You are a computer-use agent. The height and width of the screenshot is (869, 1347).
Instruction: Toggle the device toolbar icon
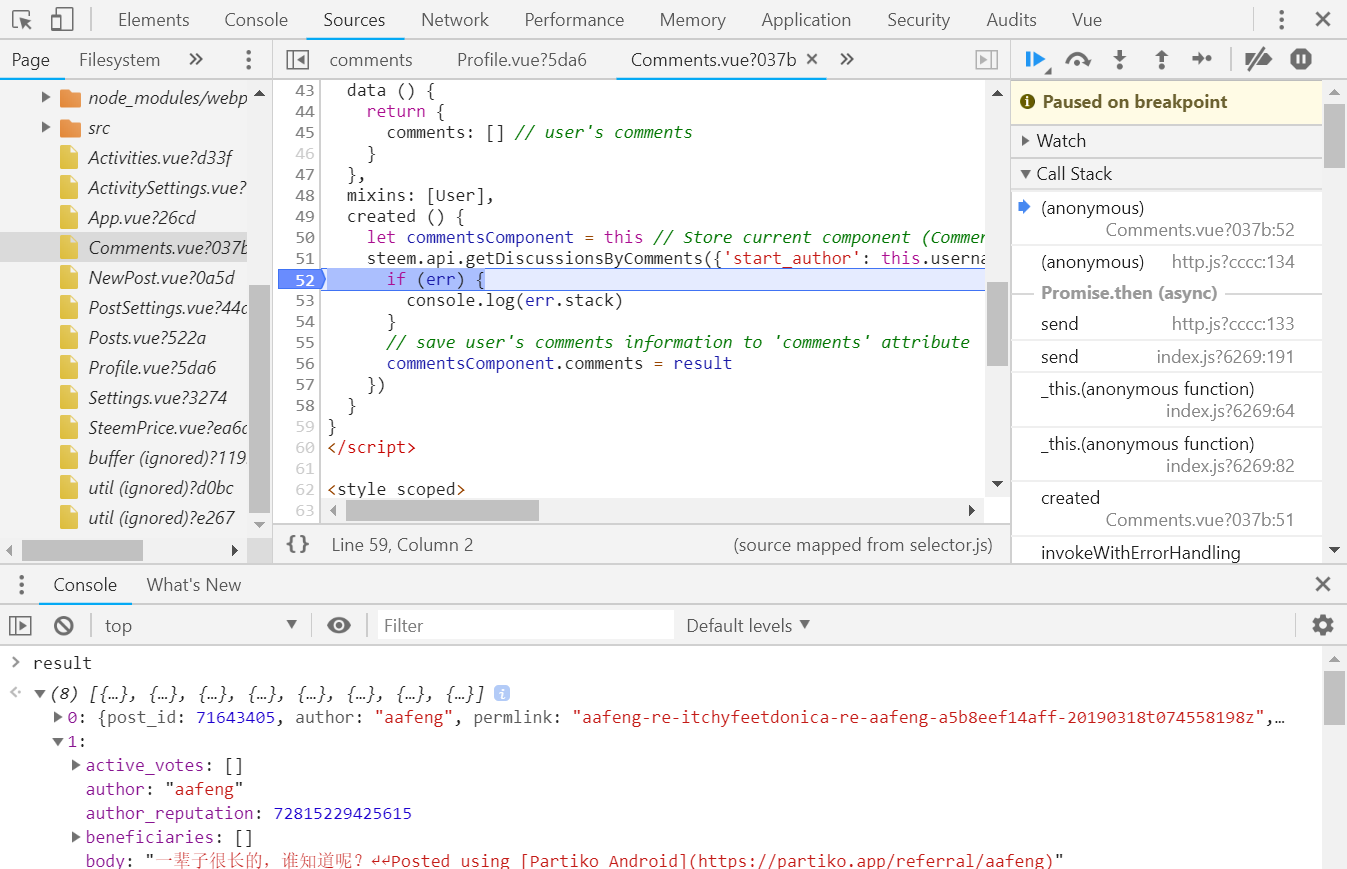tap(62, 19)
